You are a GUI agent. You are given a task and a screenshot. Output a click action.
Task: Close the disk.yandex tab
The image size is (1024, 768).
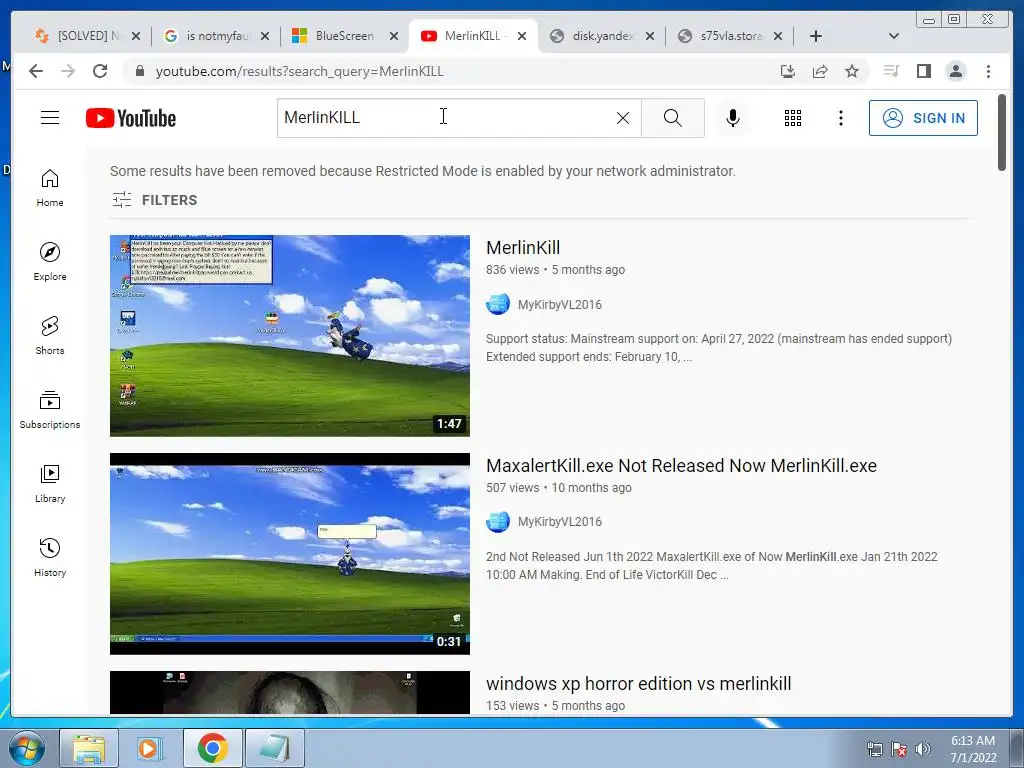[650, 36]
